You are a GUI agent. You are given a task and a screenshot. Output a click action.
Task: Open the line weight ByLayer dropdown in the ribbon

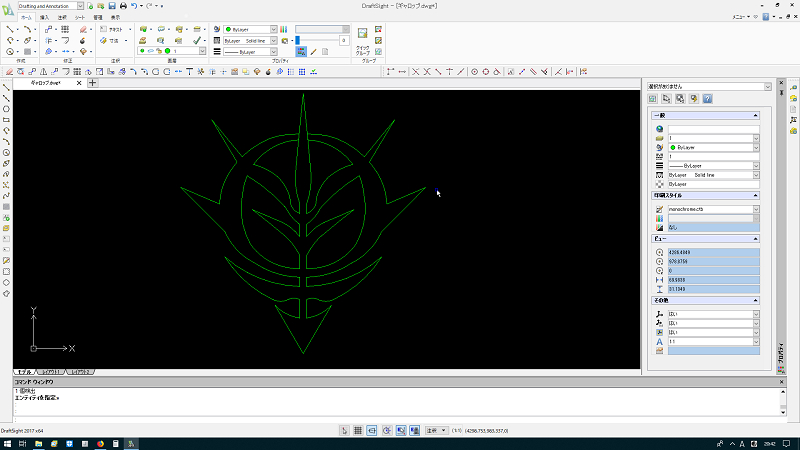273,52
